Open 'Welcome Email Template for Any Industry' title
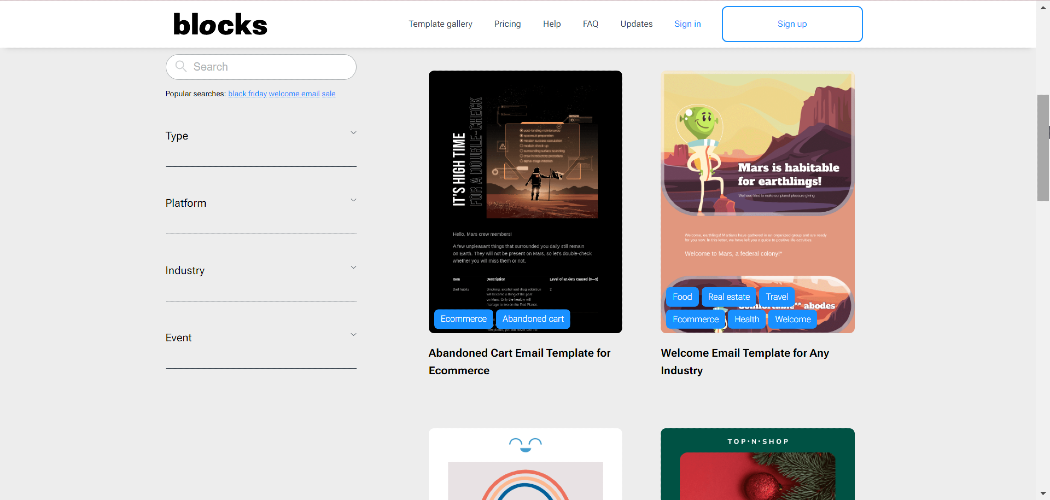Viewport: 1050px width, 500px height. (745, 361)
